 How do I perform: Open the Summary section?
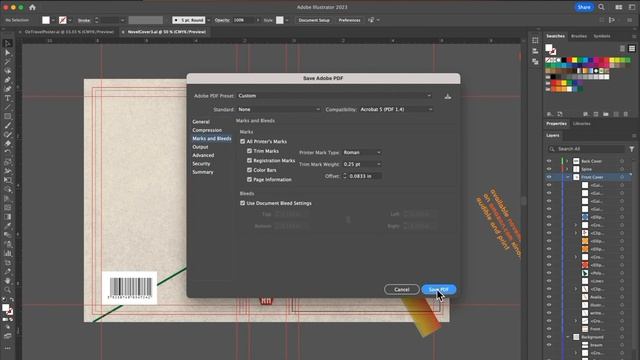tap(203, 172)
